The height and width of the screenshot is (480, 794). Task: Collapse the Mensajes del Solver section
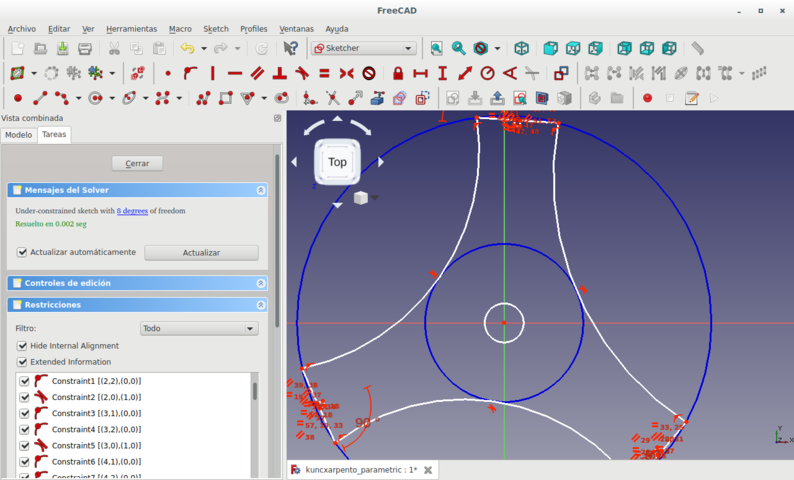pos(261,190)
